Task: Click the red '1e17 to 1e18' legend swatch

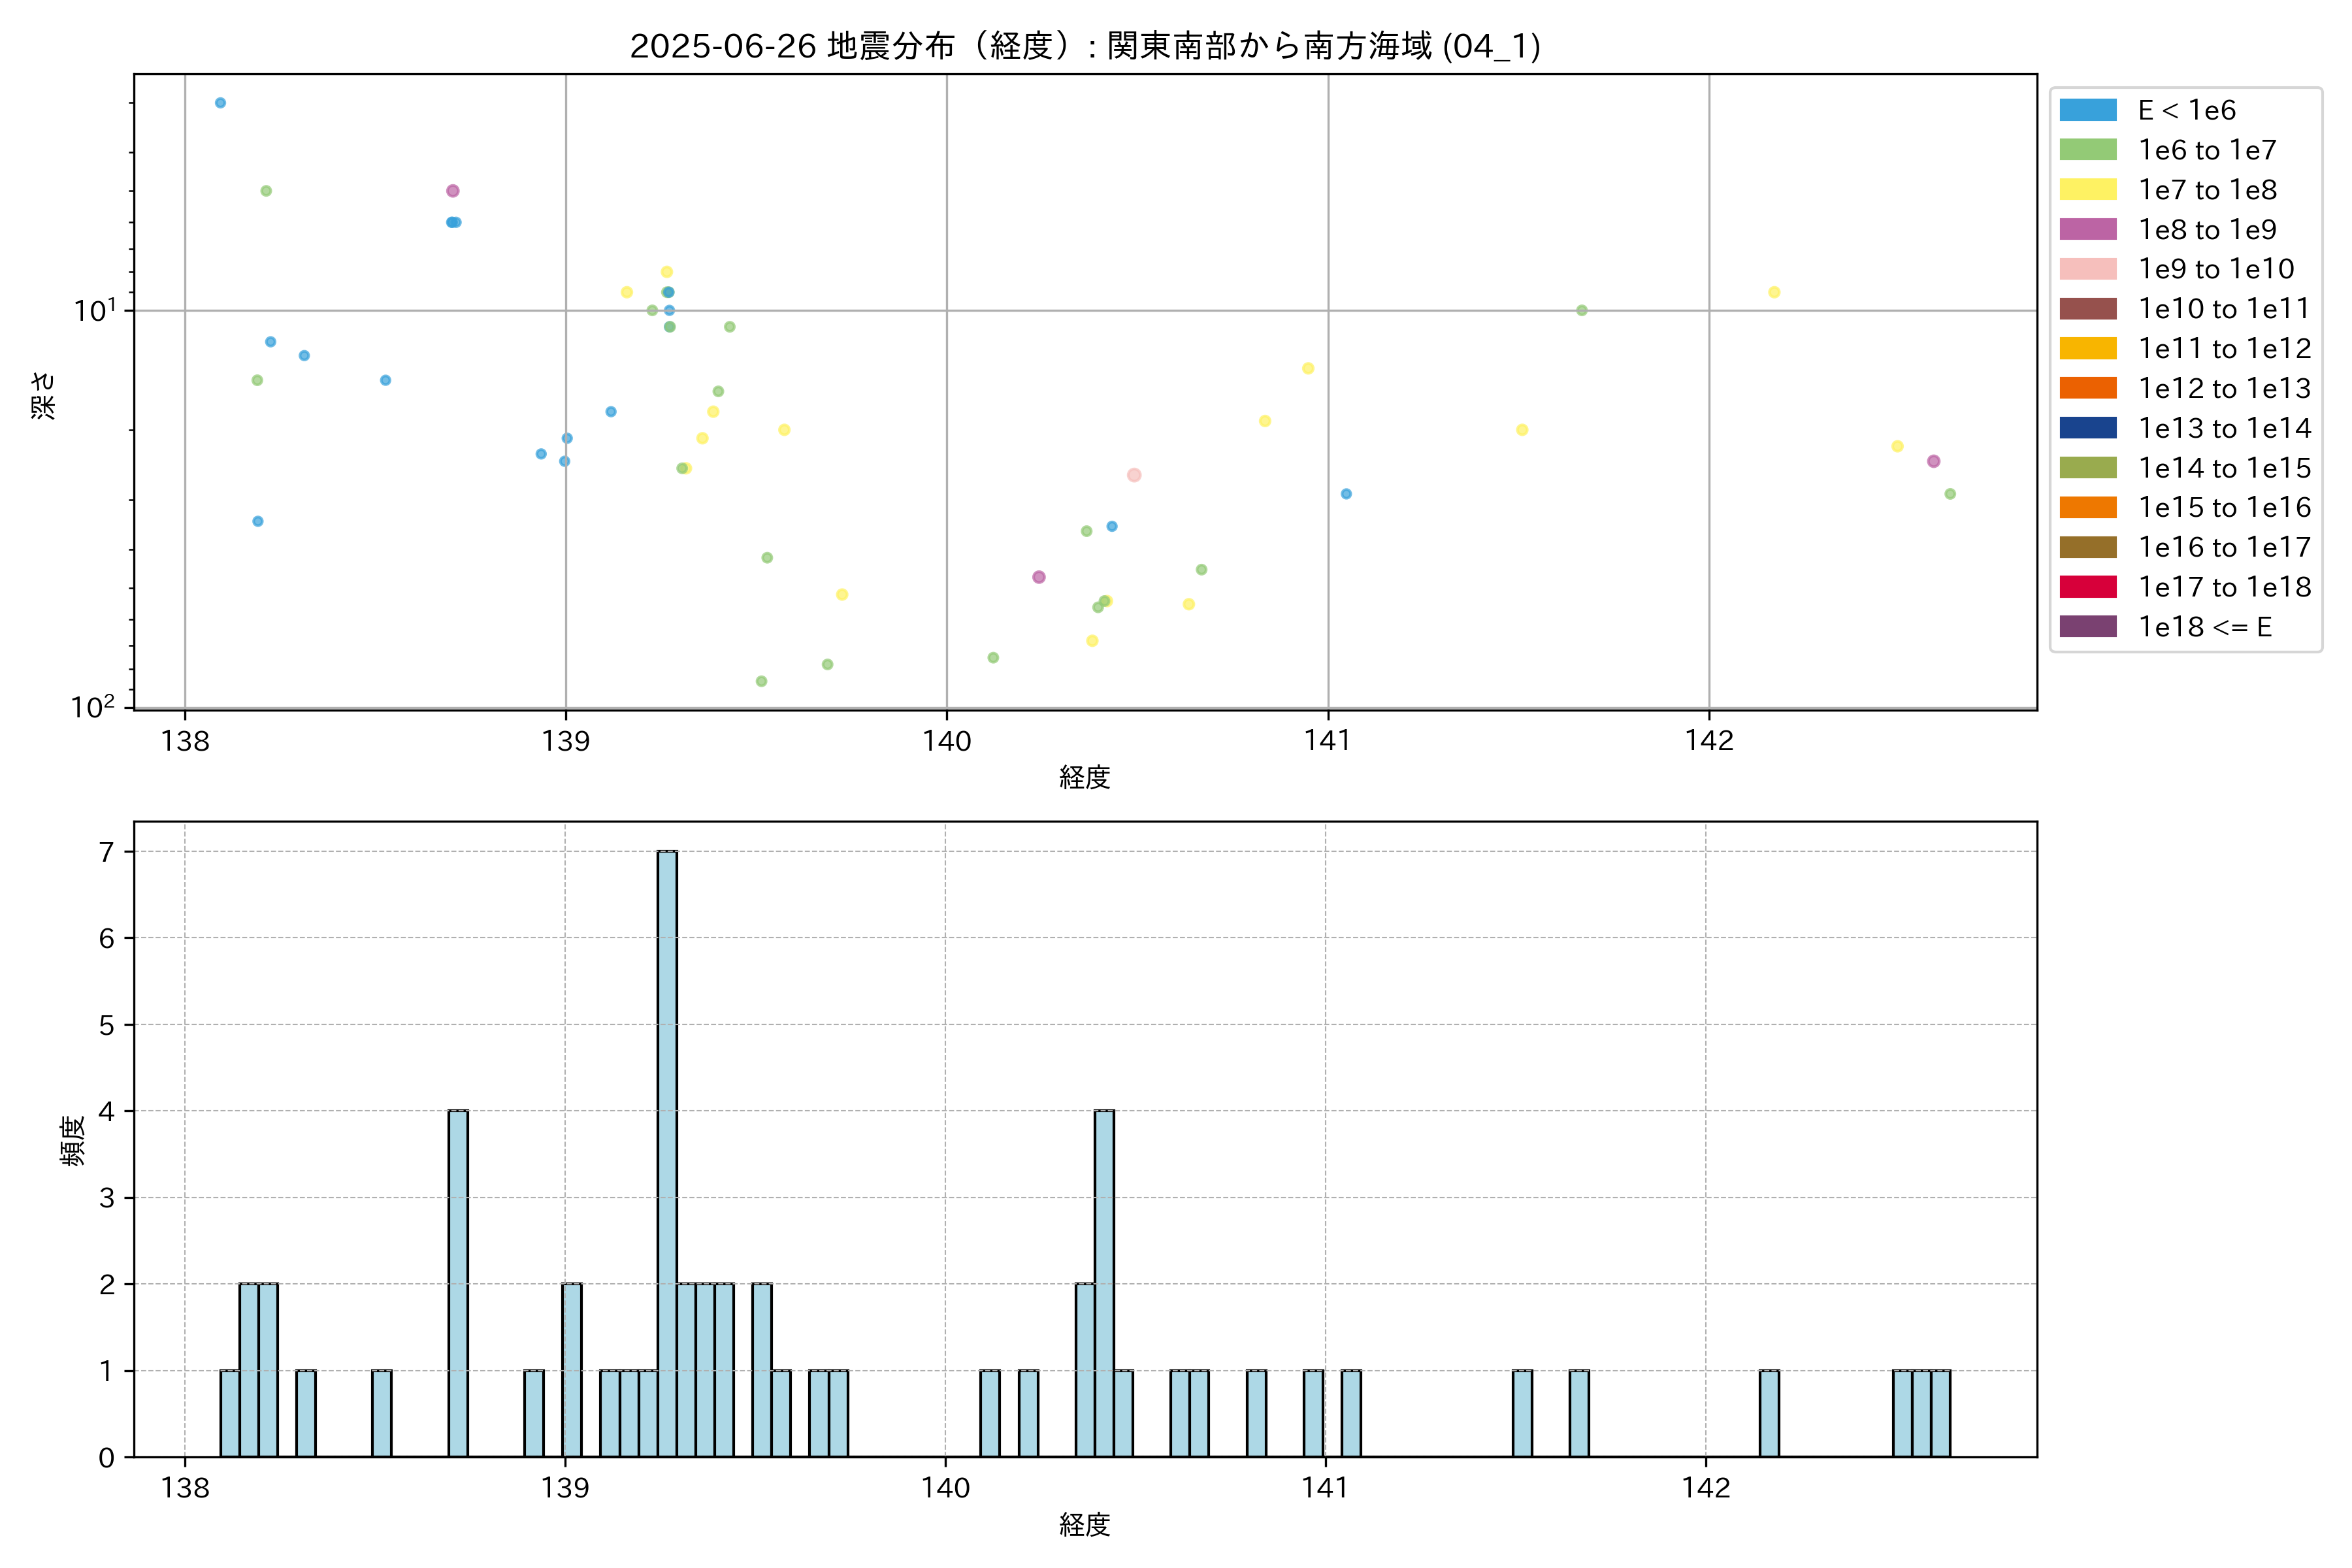Action: [x=2087, y=587]
